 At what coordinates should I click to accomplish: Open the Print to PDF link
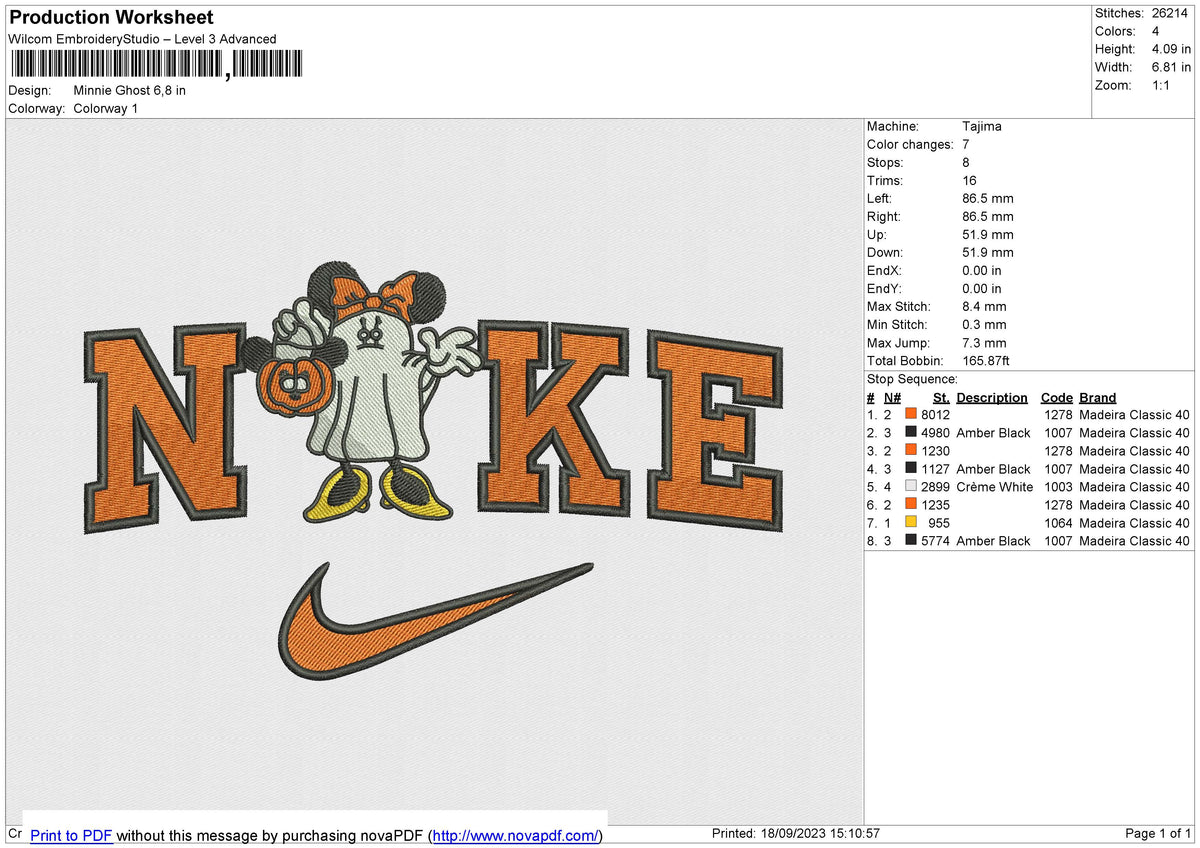point(71,835)
